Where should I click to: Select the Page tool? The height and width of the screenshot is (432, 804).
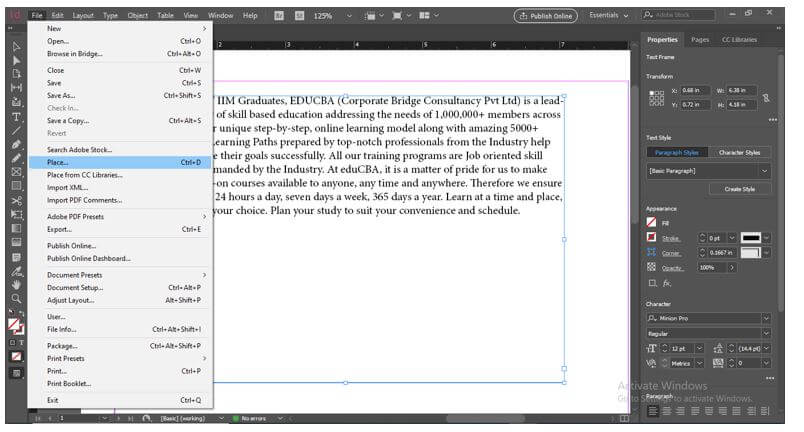click(x=16, y=74)
